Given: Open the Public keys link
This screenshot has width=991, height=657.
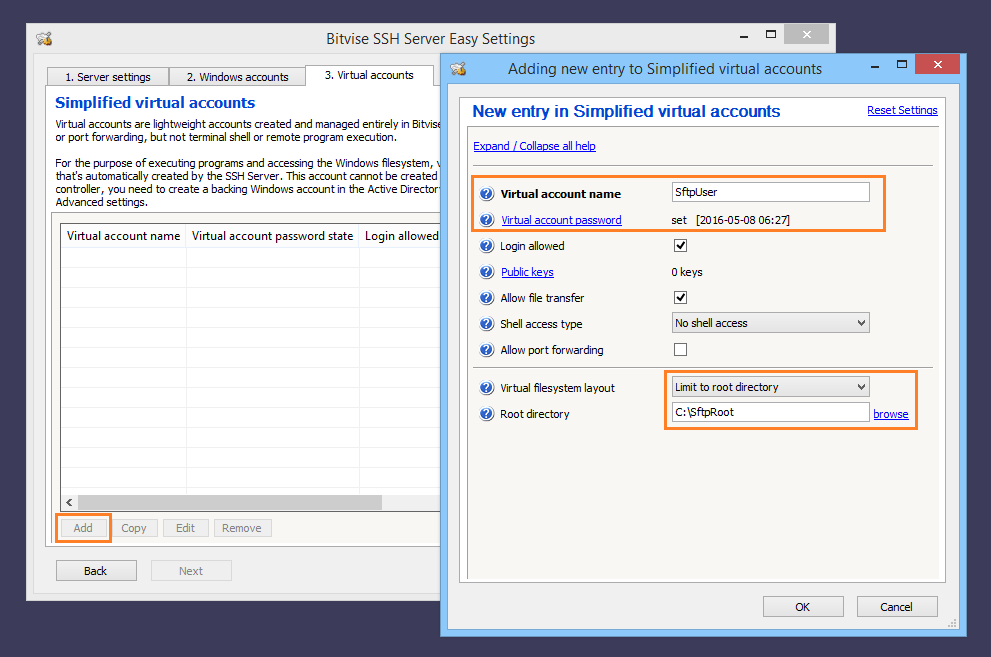Looking at the screenshot, I should coord(527,272).
